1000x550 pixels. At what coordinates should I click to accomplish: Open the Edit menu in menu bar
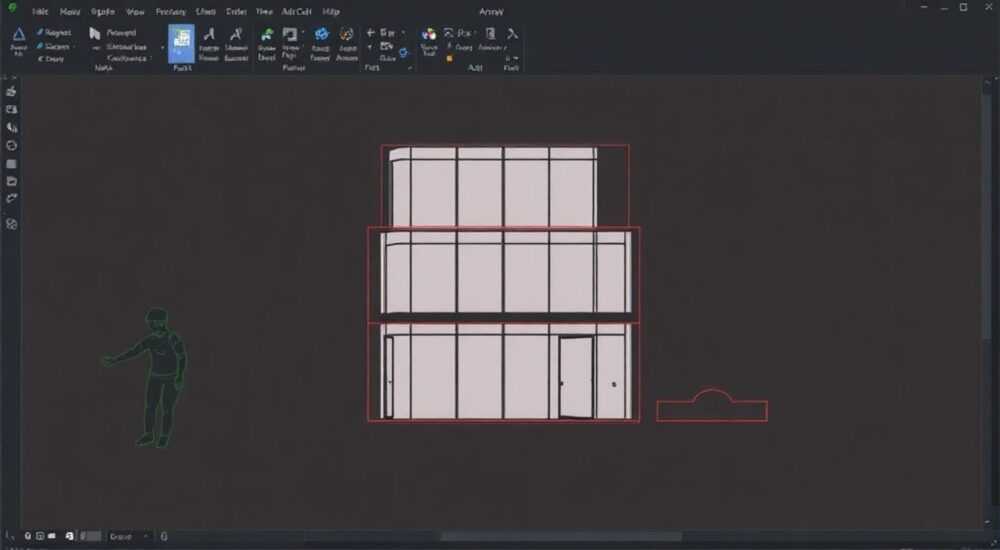click(40, 11)
